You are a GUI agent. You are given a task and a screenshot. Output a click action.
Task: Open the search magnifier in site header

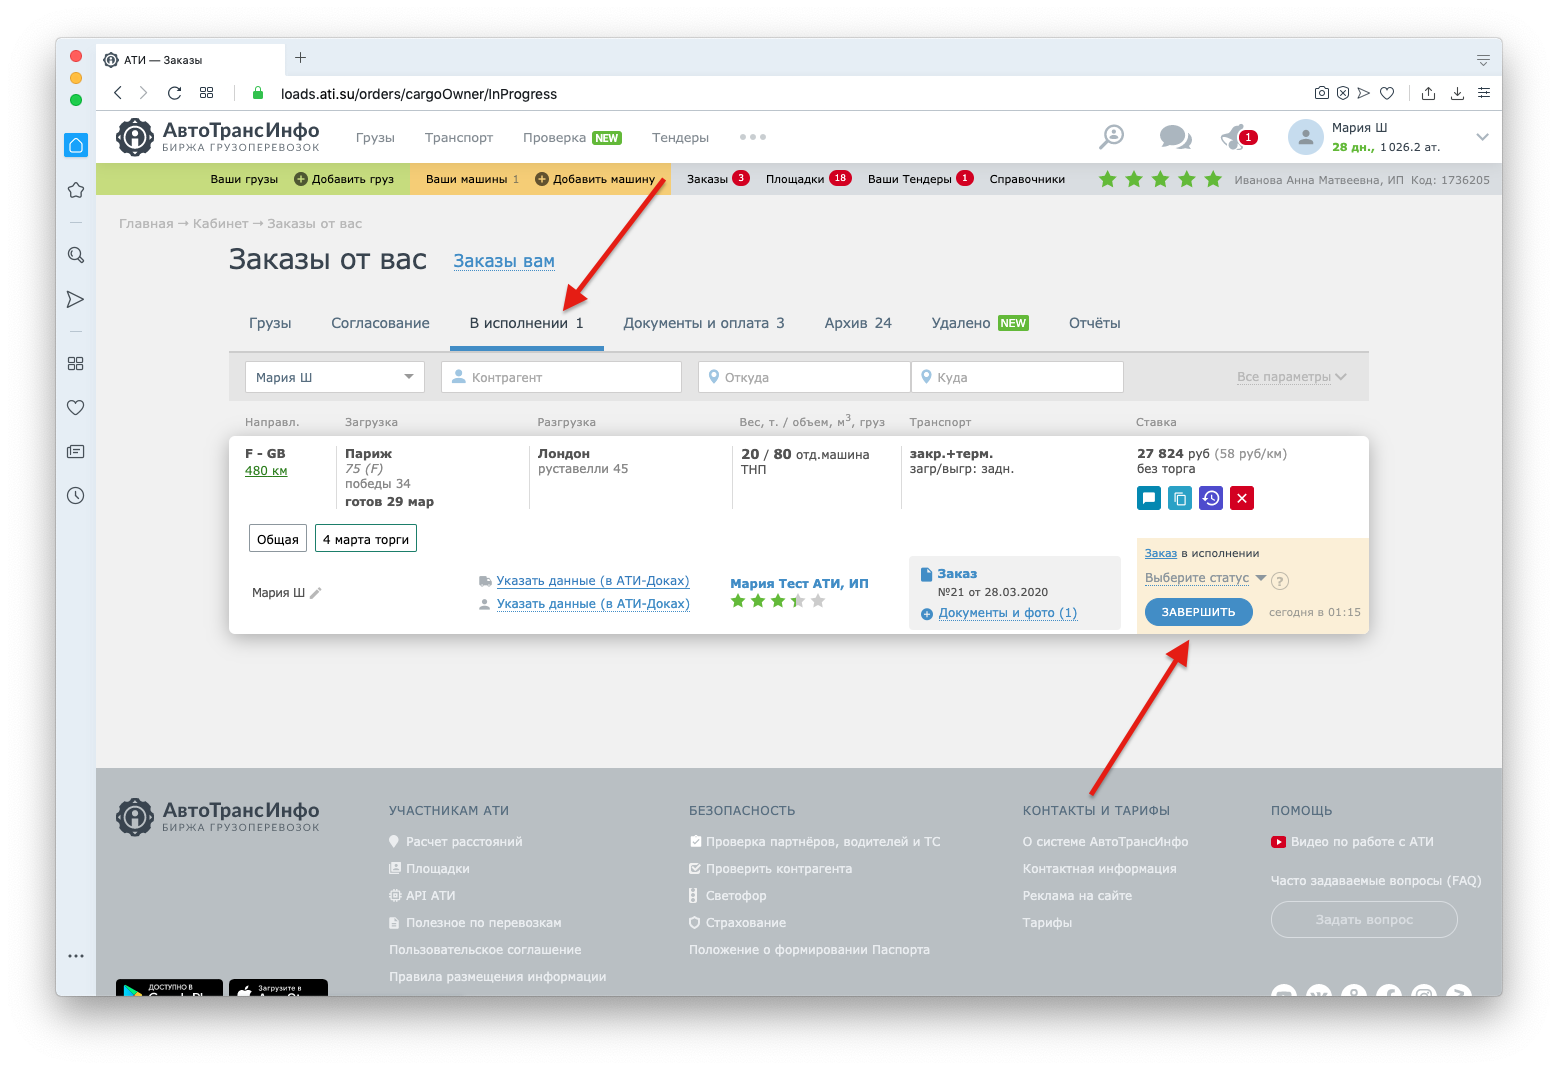1112,137
